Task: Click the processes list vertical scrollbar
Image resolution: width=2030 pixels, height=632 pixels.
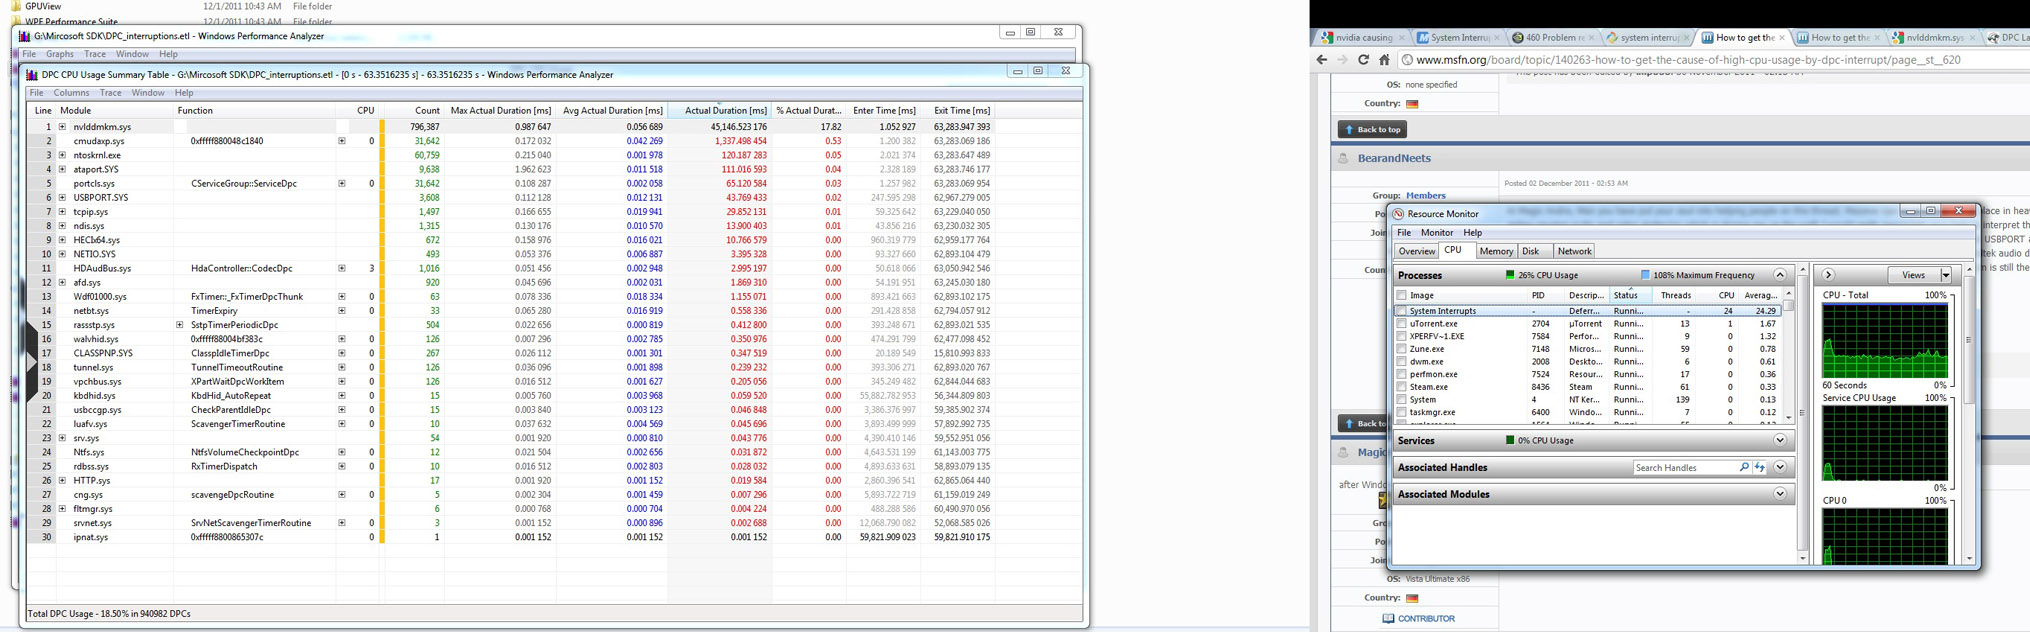Action: pos(1789,355)
